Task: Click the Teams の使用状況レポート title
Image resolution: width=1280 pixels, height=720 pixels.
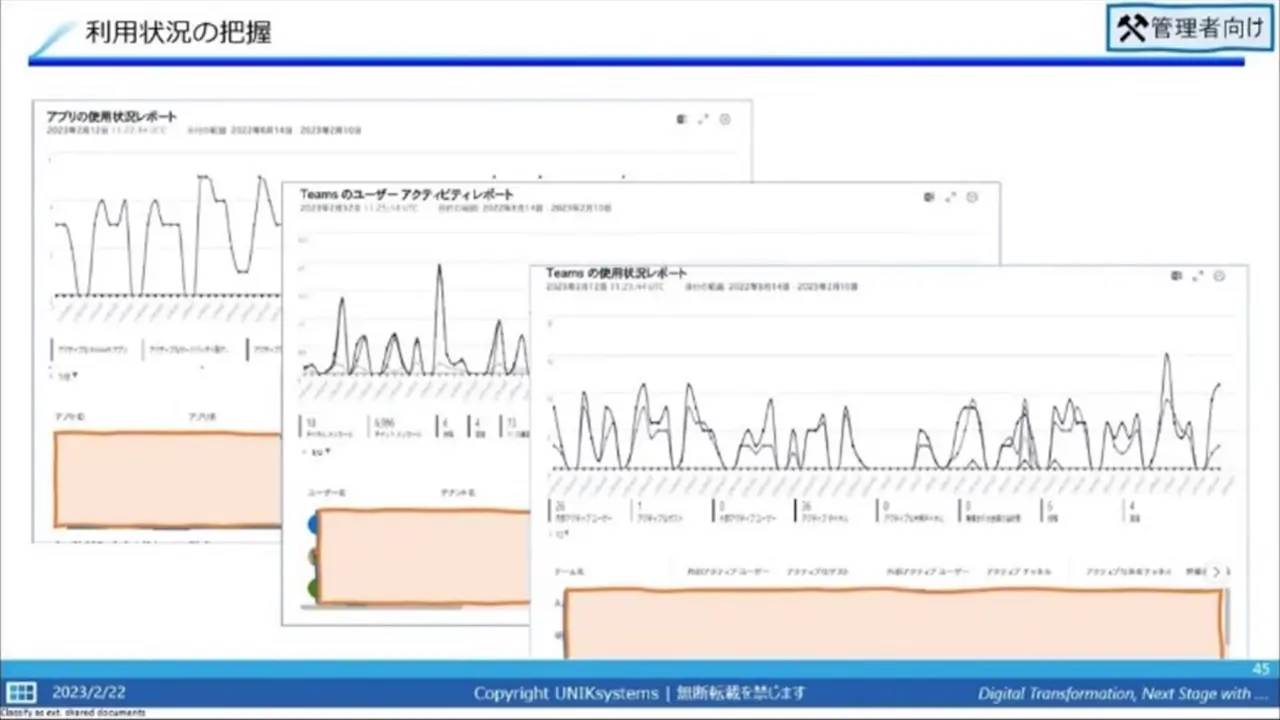Action: coord(616,273)
